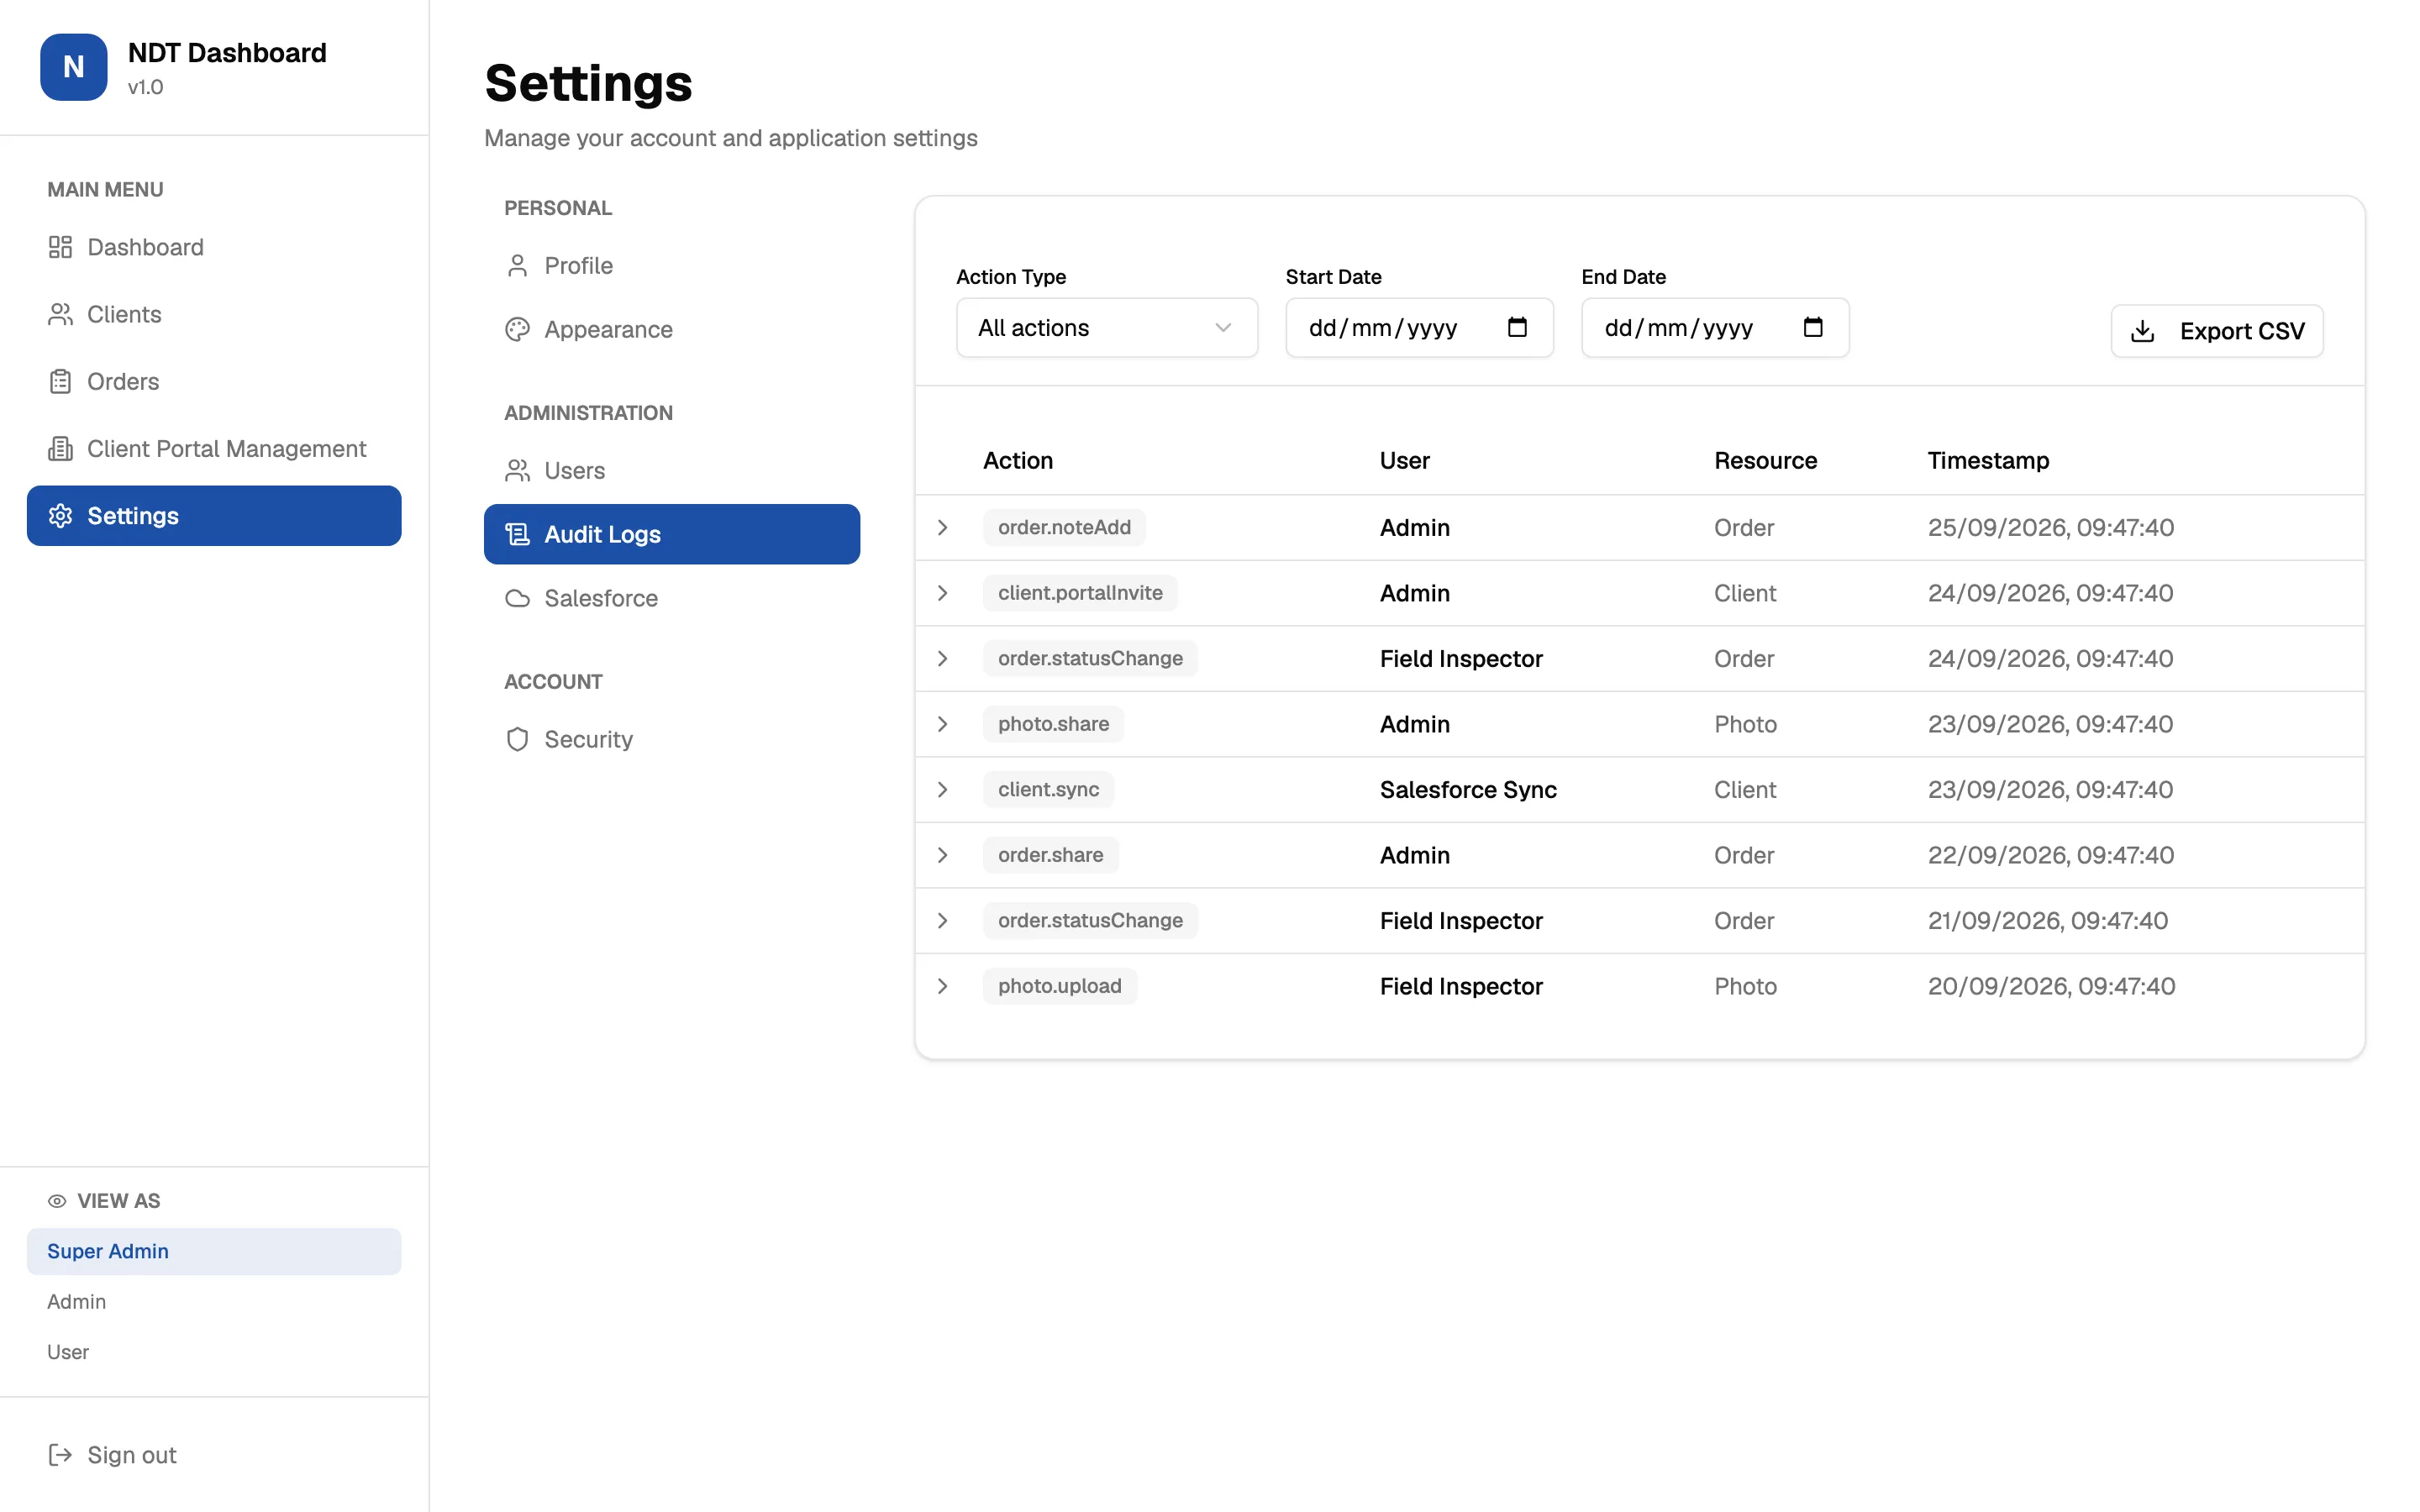This screenshot has height=1512, width=2420.
Task: Expand the client.portalInvite log row
Action: pos(942,593)
